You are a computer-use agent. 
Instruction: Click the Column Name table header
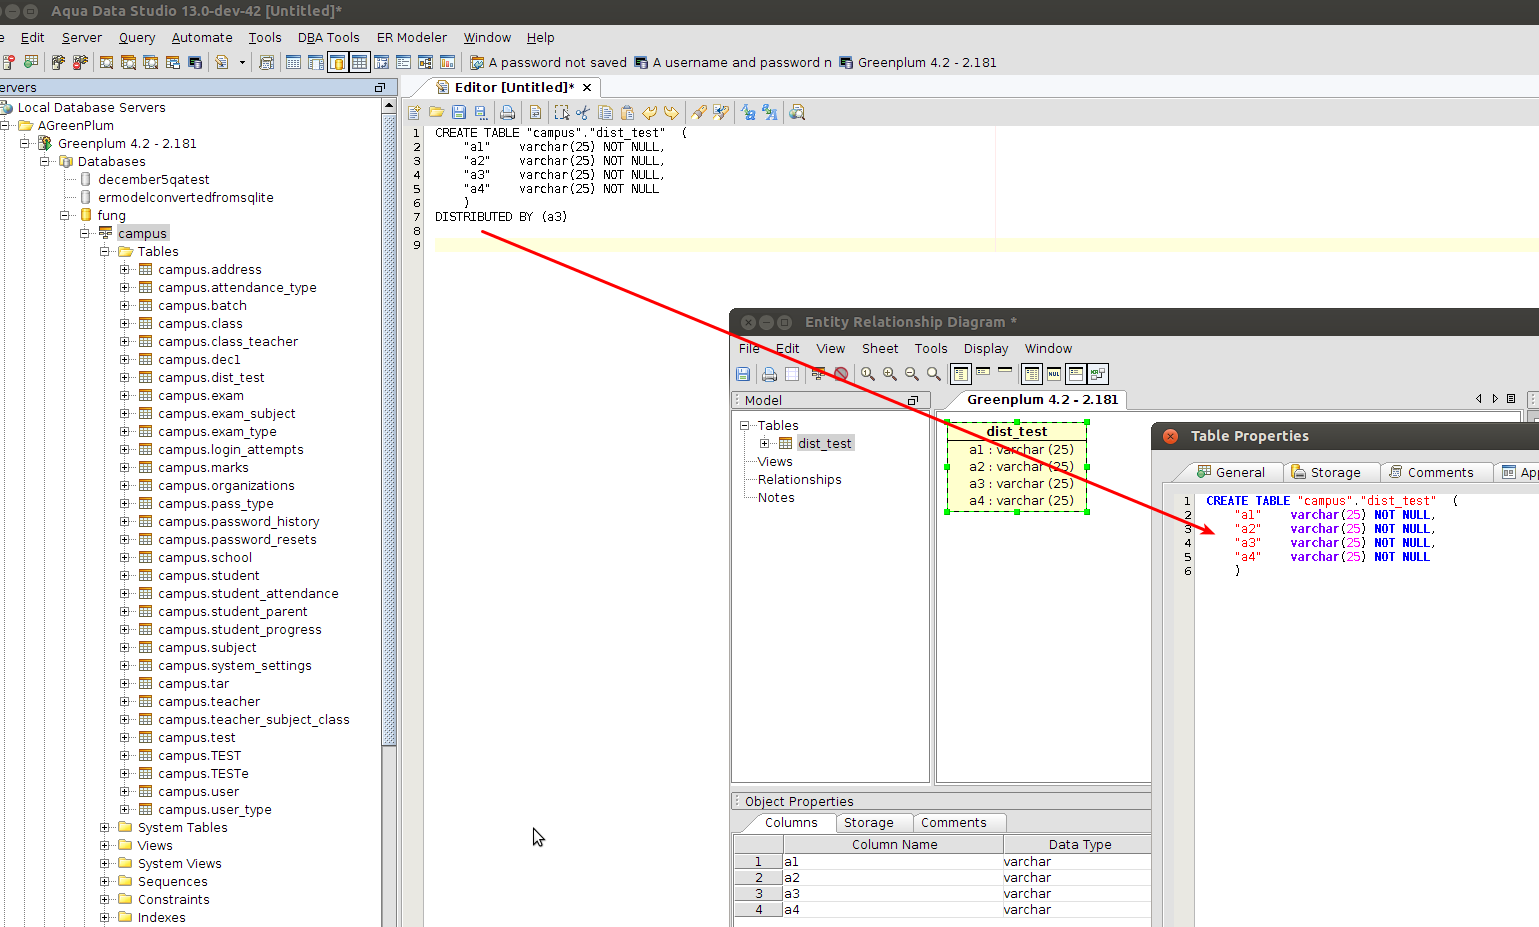894,845
